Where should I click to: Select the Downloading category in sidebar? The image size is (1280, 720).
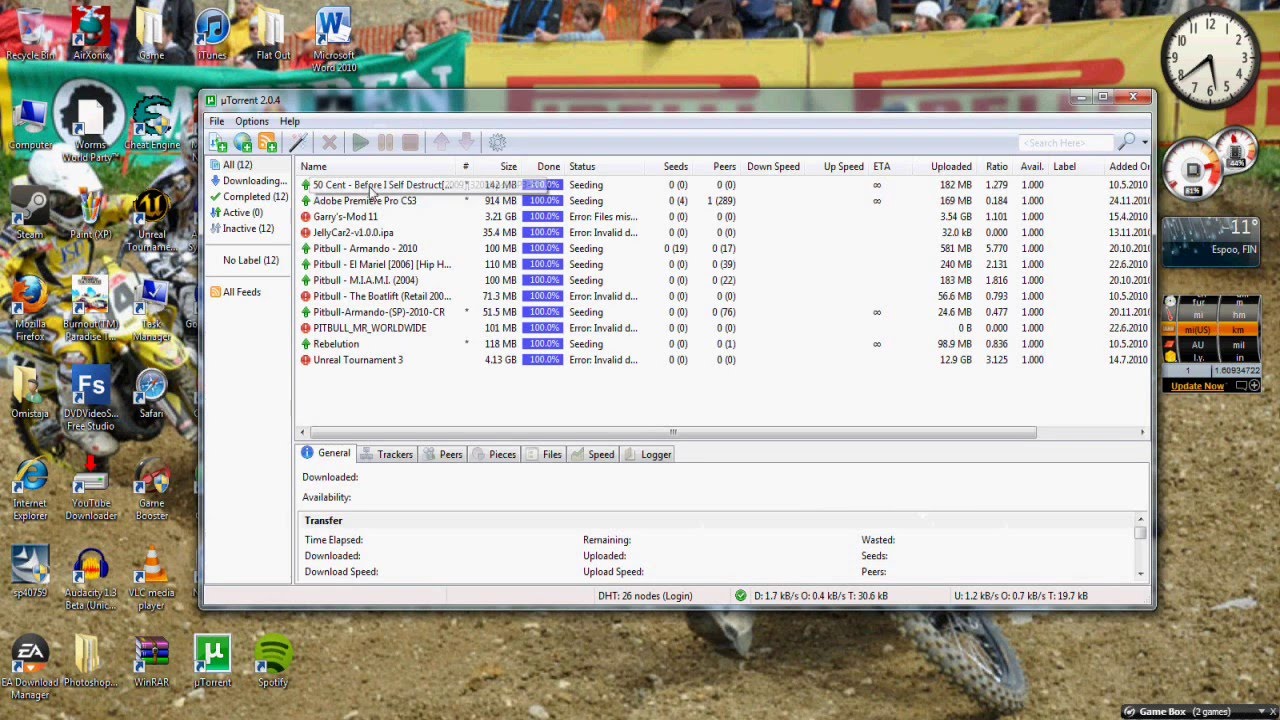coord(249,181)
